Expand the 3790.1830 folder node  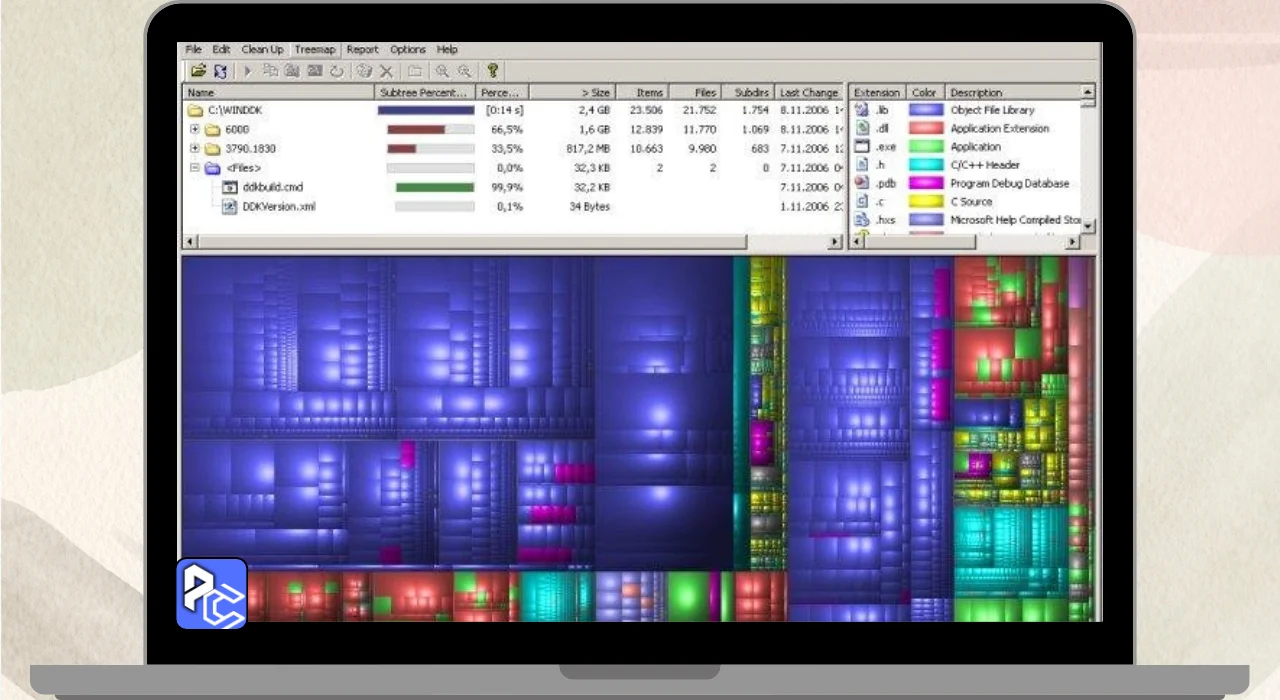click(x=195, y=149)
